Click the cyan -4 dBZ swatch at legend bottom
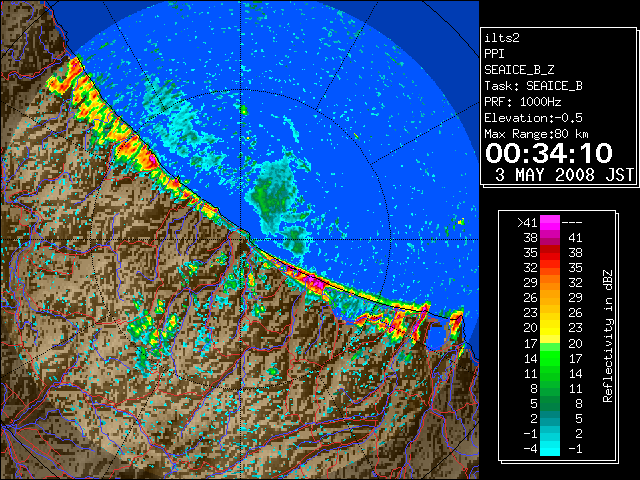Image resolution: width=640 pixels, height=480 pixels. (x=550, y=448)
